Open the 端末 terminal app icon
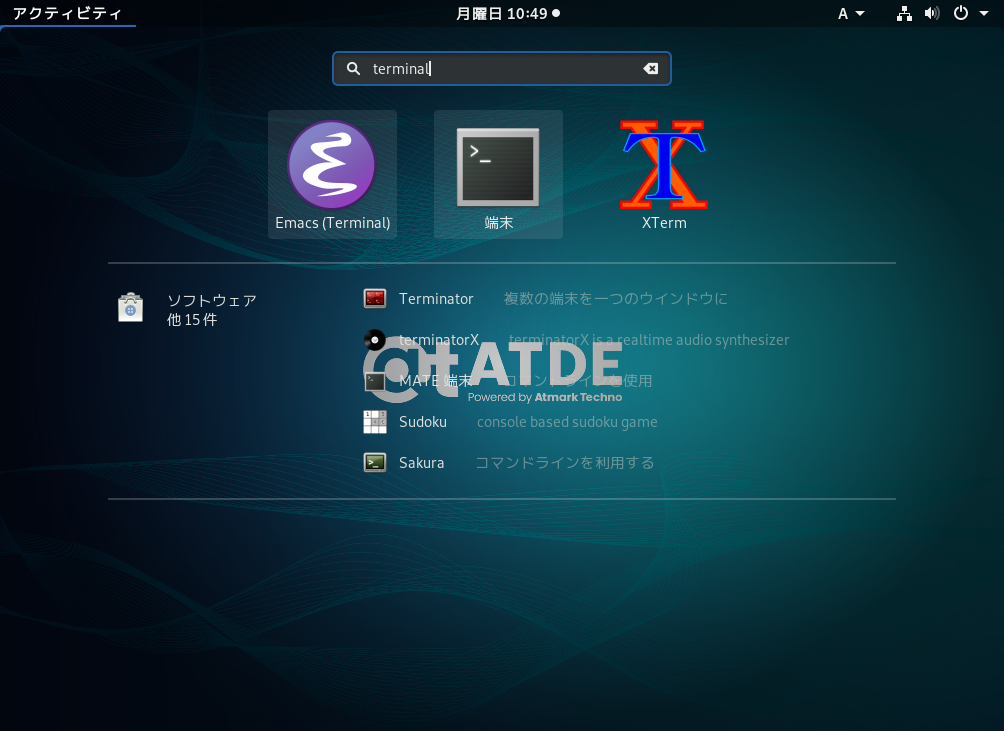 click(x=498, y=167)
